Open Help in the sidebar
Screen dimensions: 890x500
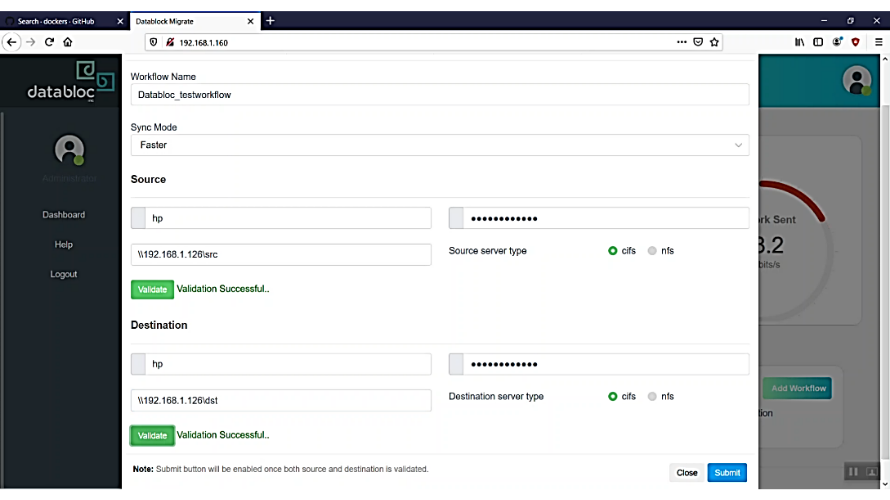pos(63,245)
